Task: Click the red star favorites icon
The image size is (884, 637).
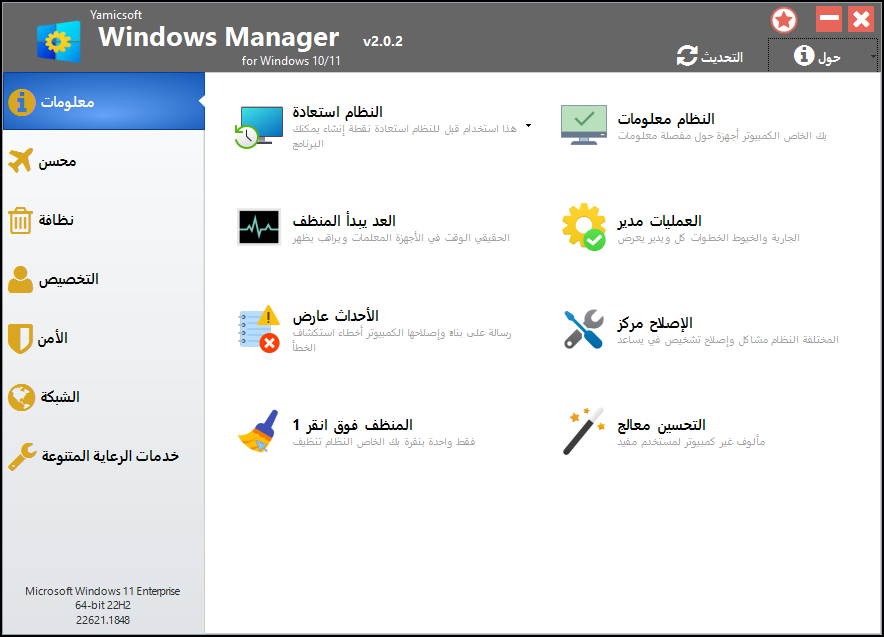Action: 784,21
